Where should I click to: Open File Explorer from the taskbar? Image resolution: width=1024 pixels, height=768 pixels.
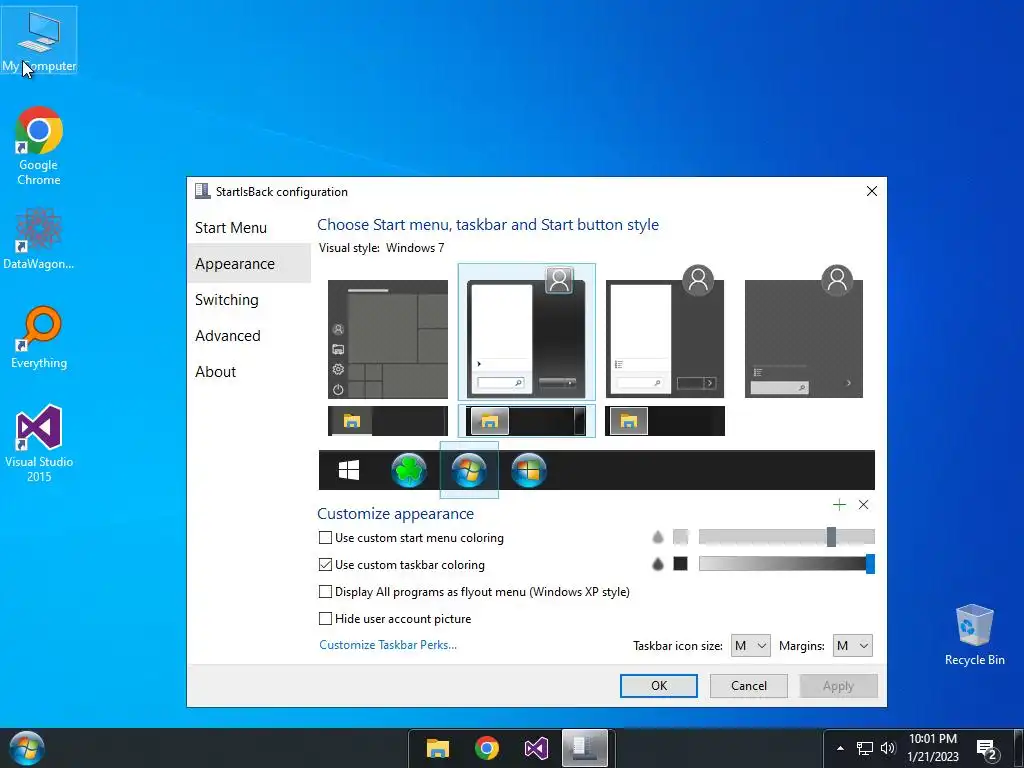point(438,748)
